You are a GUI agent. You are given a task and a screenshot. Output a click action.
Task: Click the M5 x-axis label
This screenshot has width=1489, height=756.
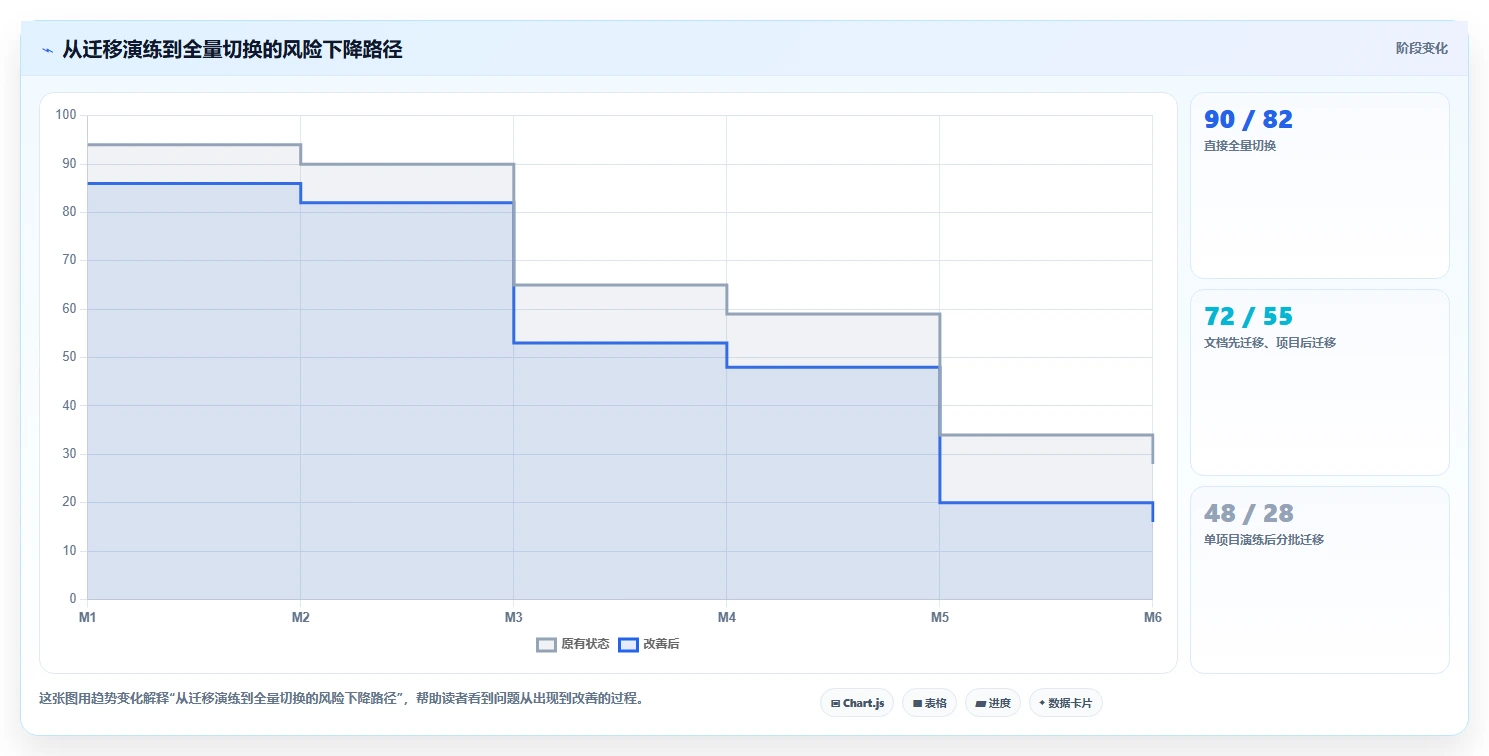(x=940, y=617)
